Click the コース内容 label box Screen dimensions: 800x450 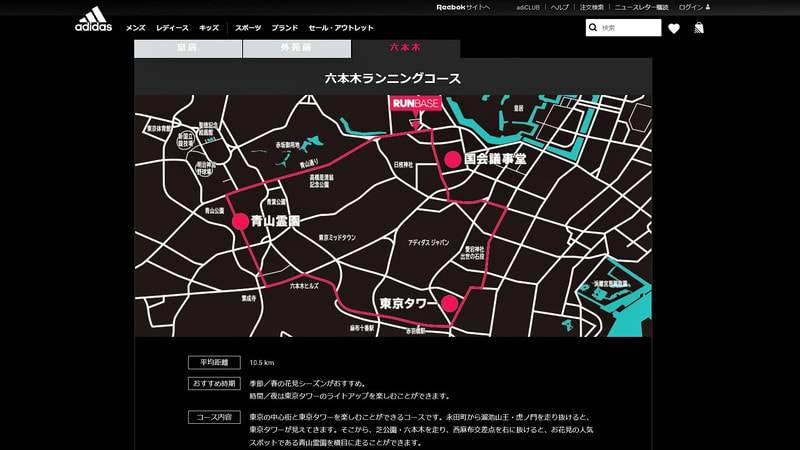coord(214,417)
